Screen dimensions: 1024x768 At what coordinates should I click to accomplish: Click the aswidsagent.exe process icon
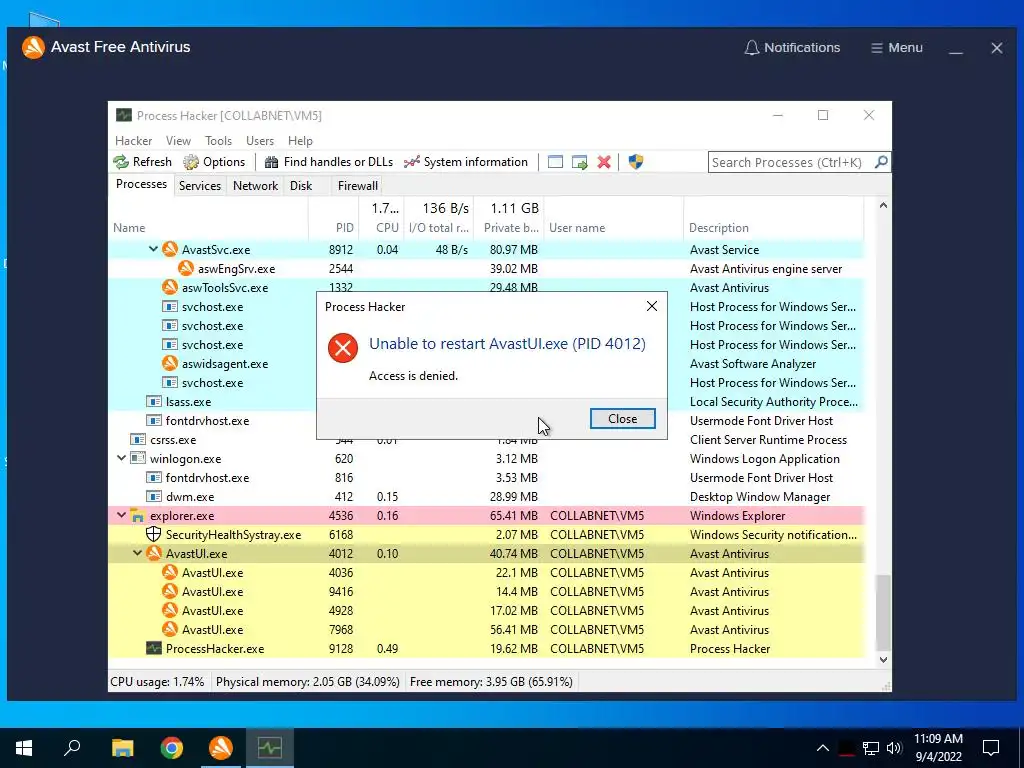170,363
